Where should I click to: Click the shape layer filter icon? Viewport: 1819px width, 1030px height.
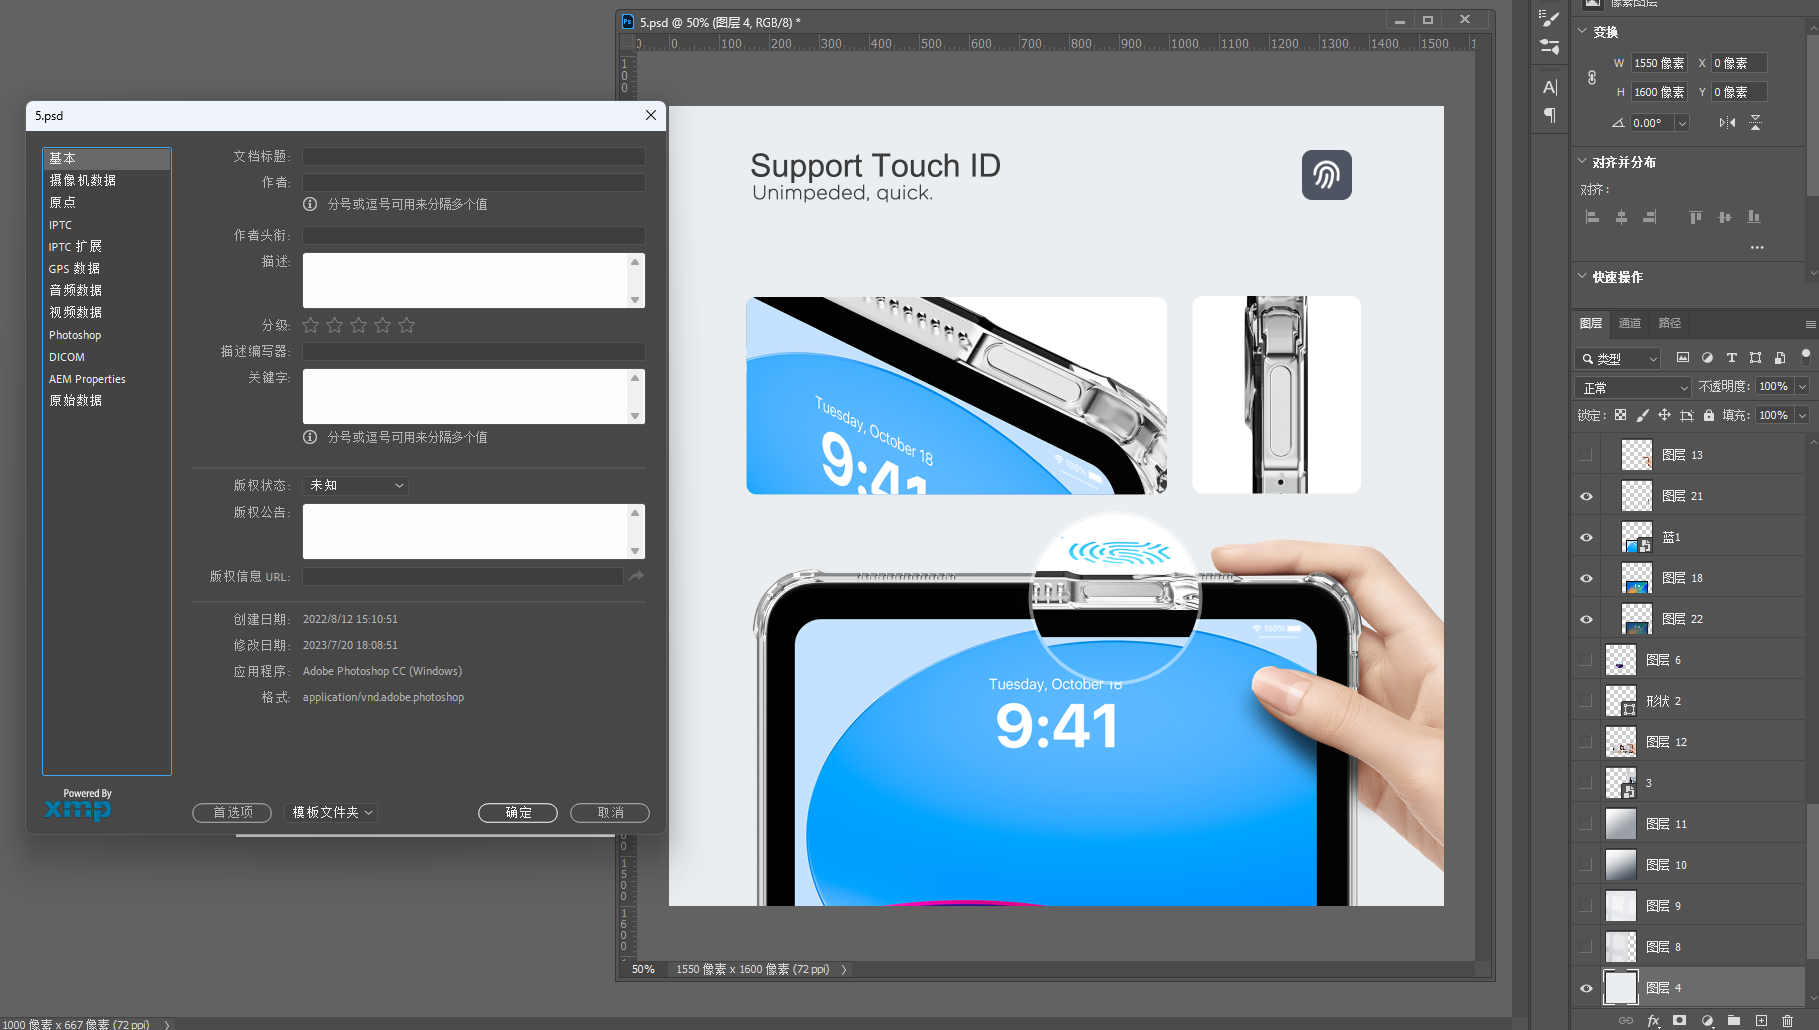coord(1755,358)
